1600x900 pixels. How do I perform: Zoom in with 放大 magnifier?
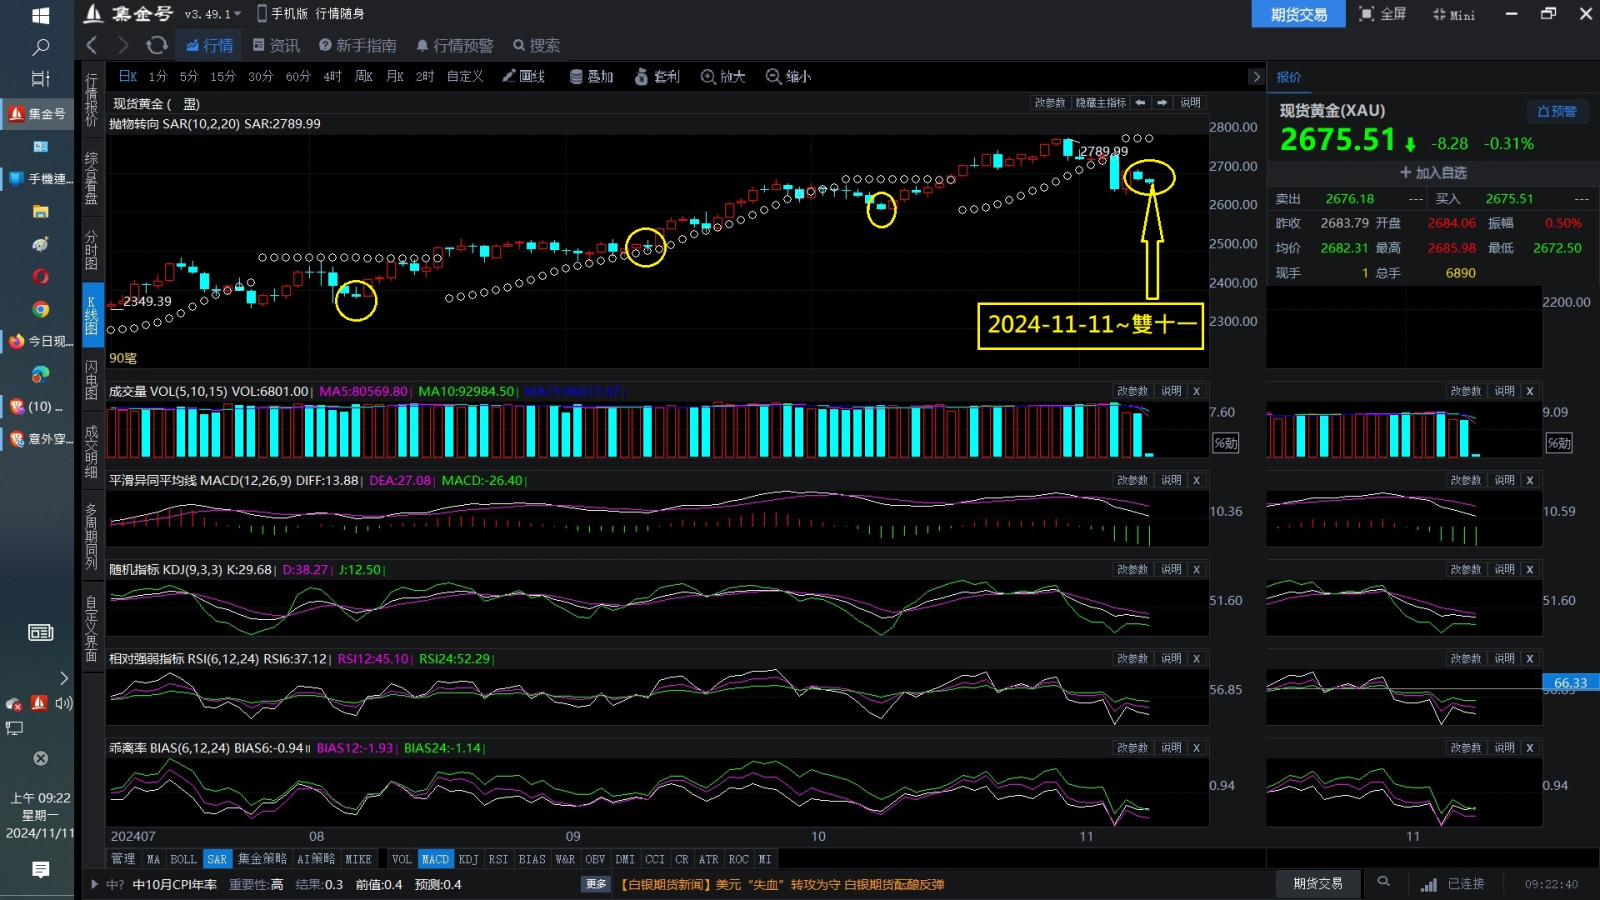tap(708, 76)
